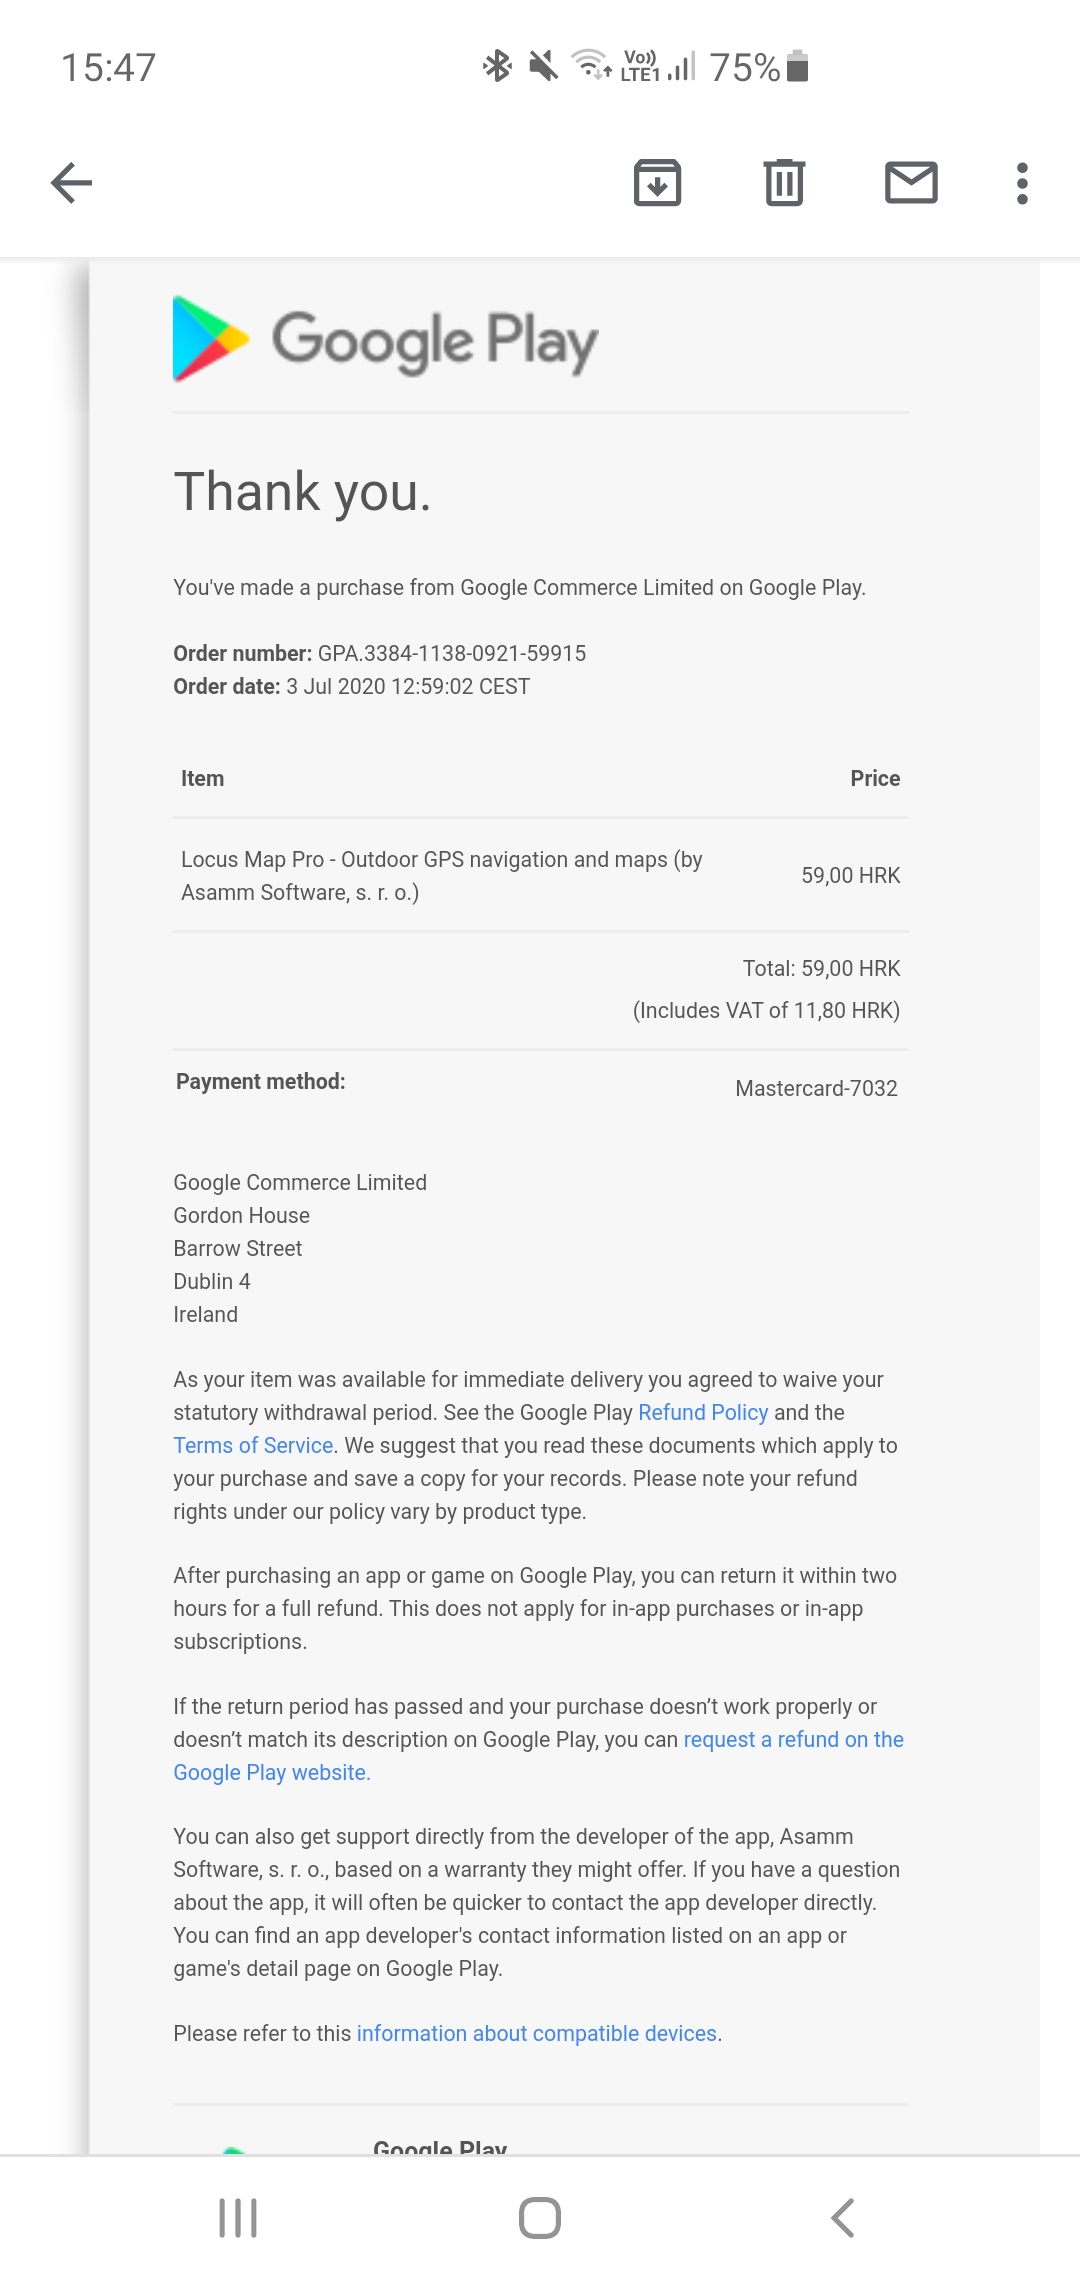Screen dimensions: 1080x2280
Task: Tap the Locus Map Pro item name
Action: (x=441, y=875)
